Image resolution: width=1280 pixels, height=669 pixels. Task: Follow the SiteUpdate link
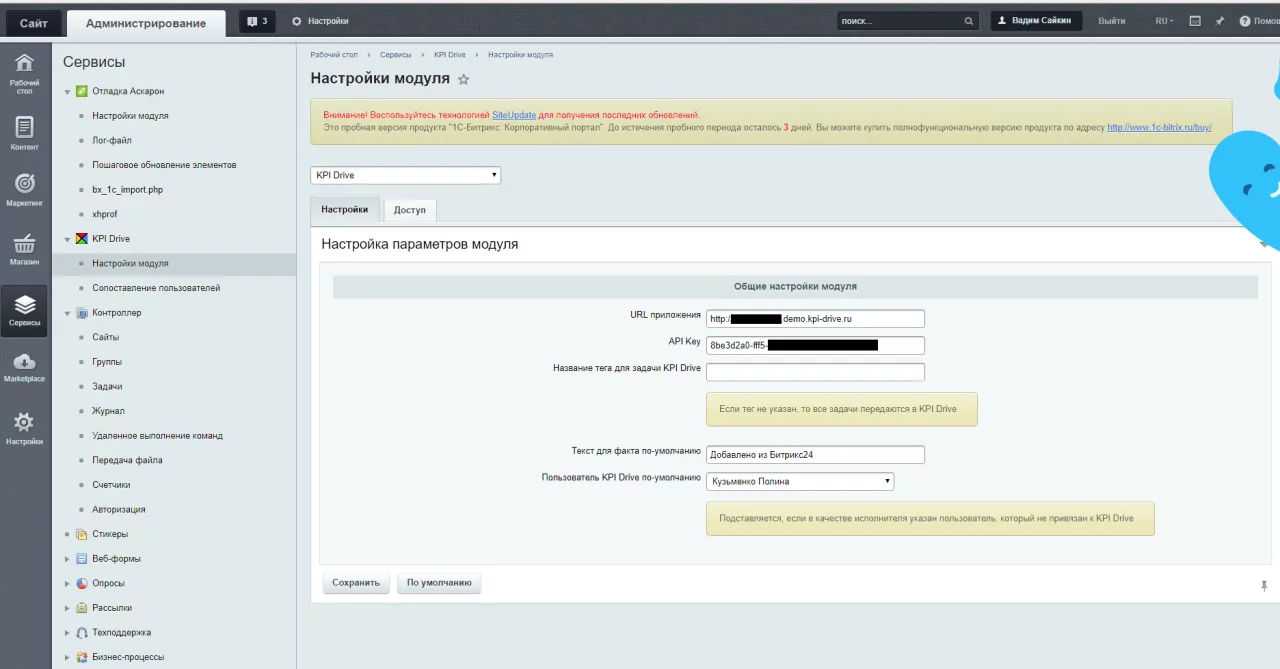[514, 115]
